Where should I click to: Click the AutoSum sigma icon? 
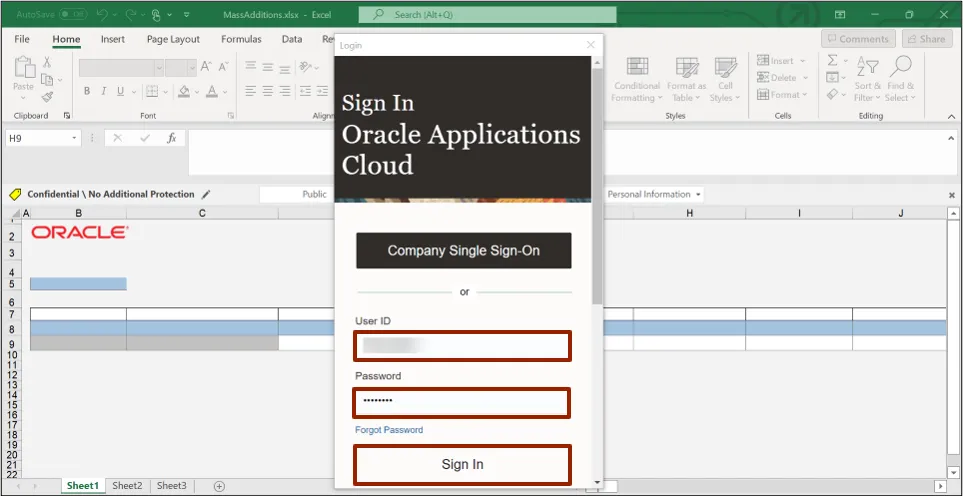833,62
